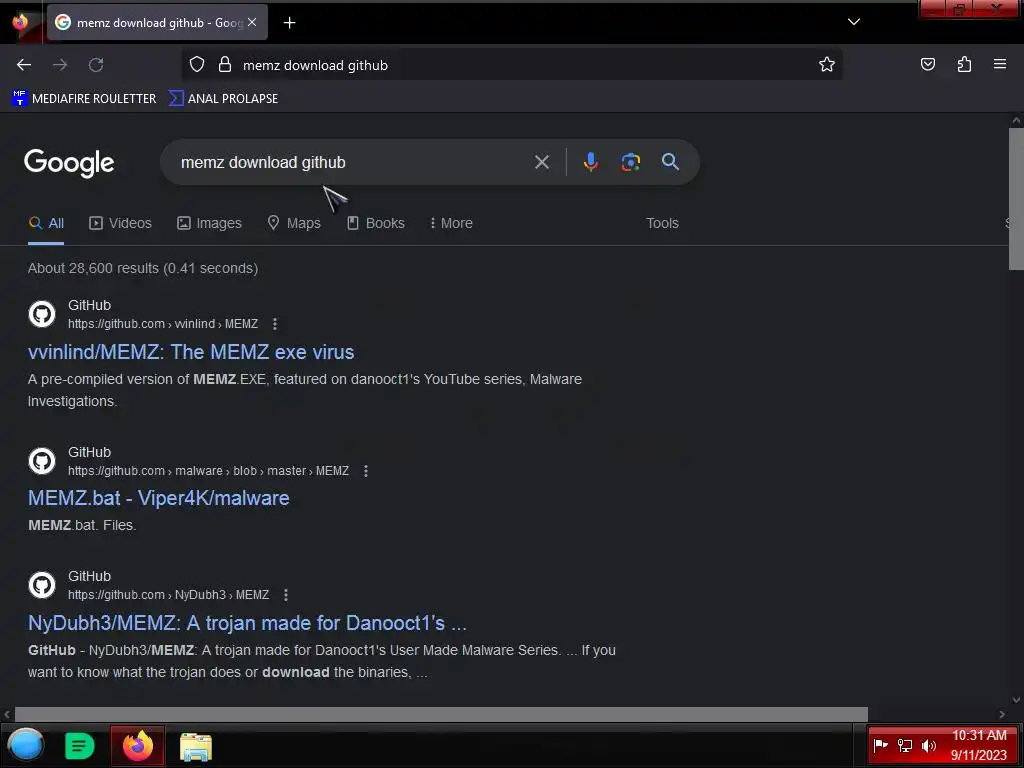Open the Extensions puzzle icon

pos(964,65)
